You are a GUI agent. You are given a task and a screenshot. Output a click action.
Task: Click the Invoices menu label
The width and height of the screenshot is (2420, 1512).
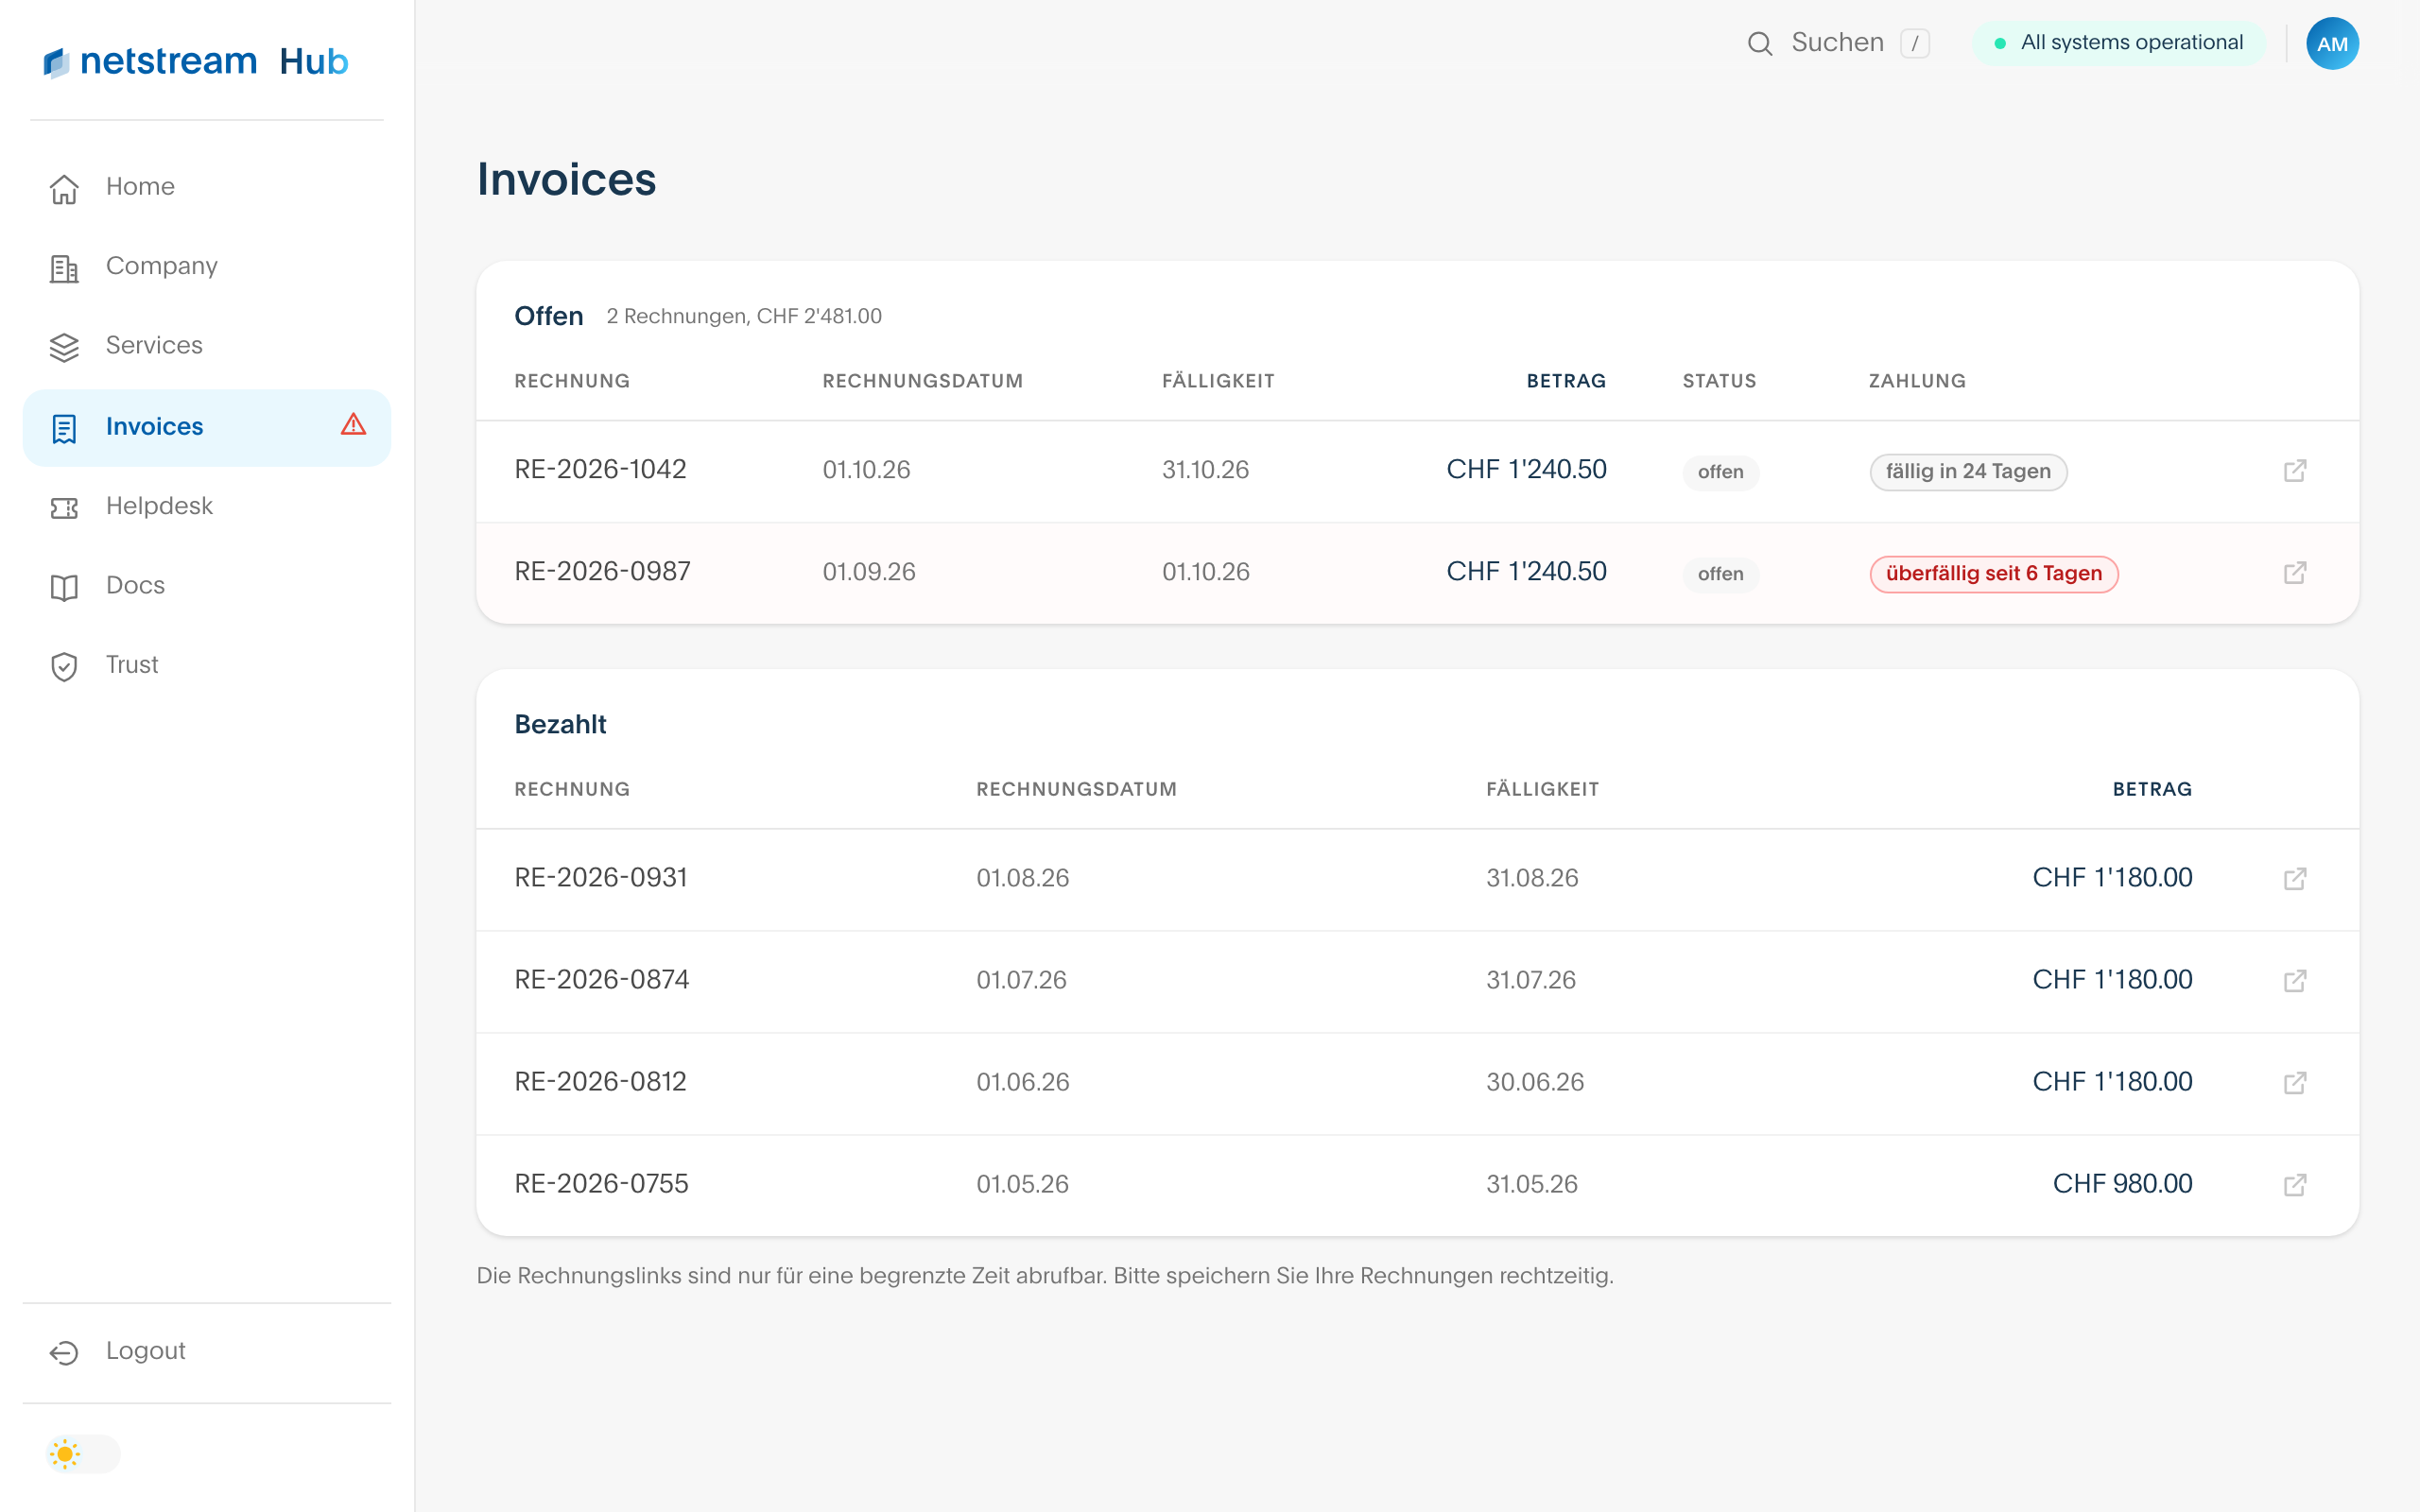click(x=154, y=427)
